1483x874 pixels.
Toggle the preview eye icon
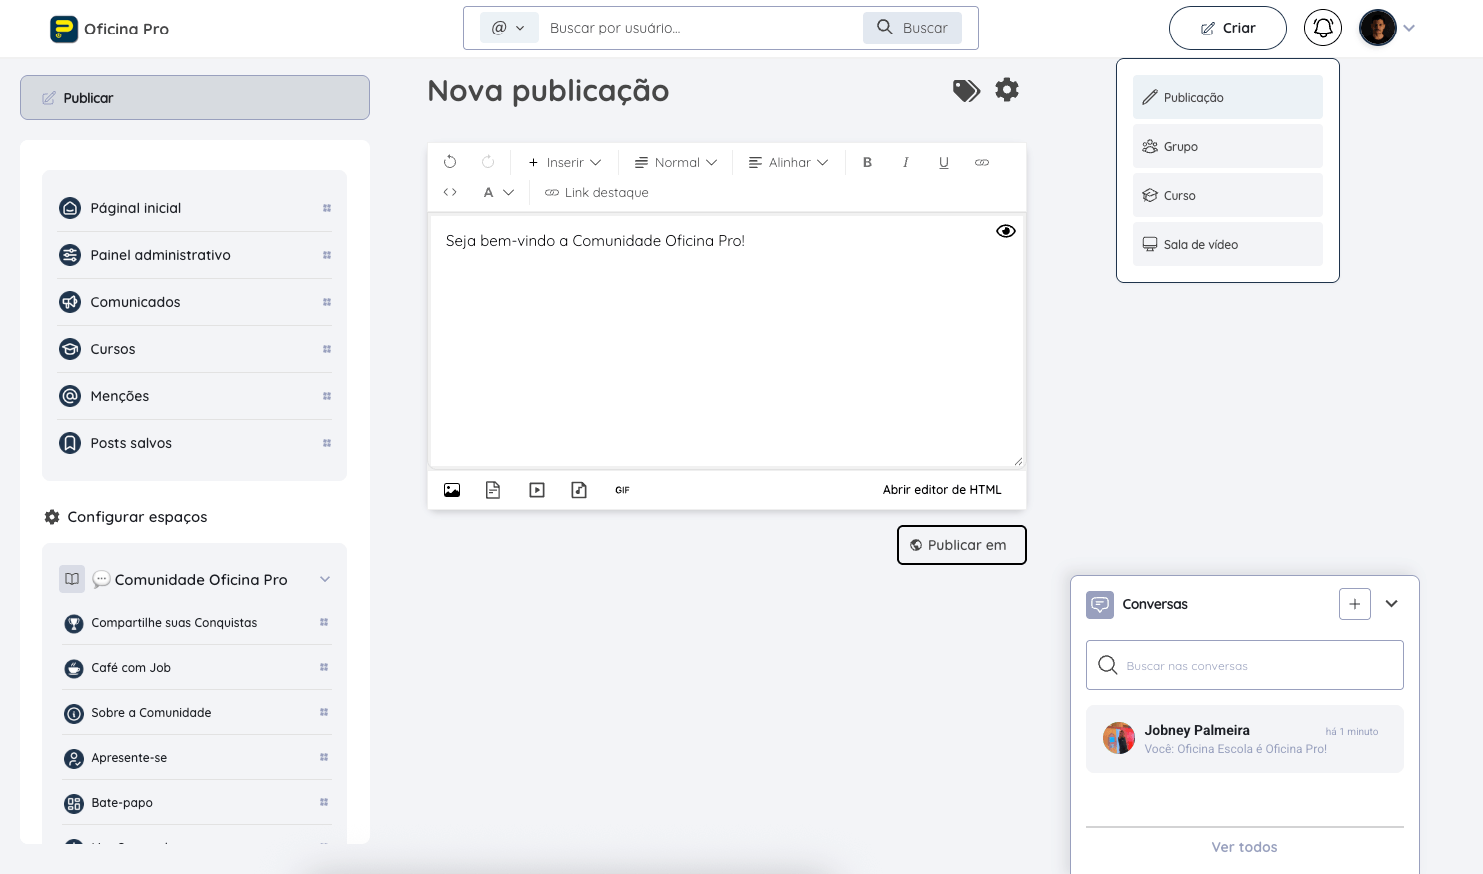tap(1006, 231)
